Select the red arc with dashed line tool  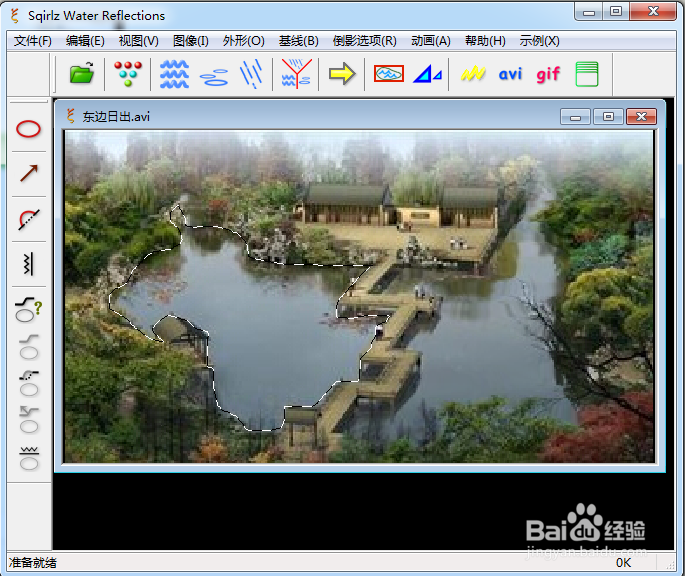tap(29, 219)
